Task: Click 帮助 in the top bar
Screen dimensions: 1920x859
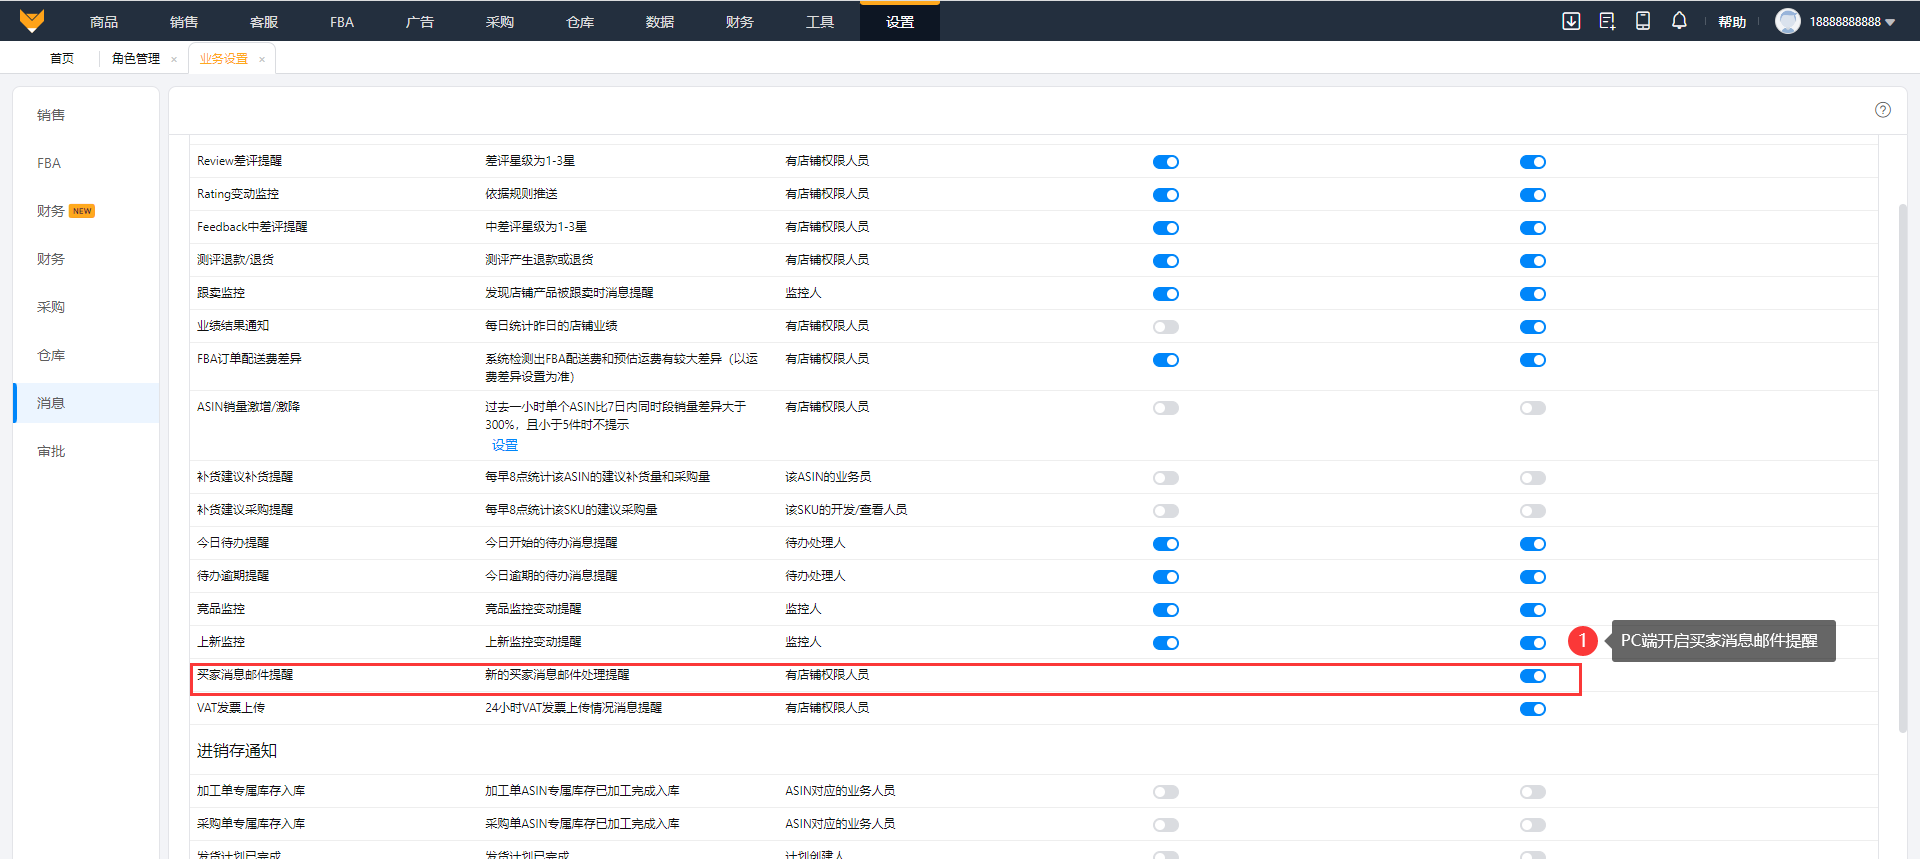Action: (x=1732, y=22)
